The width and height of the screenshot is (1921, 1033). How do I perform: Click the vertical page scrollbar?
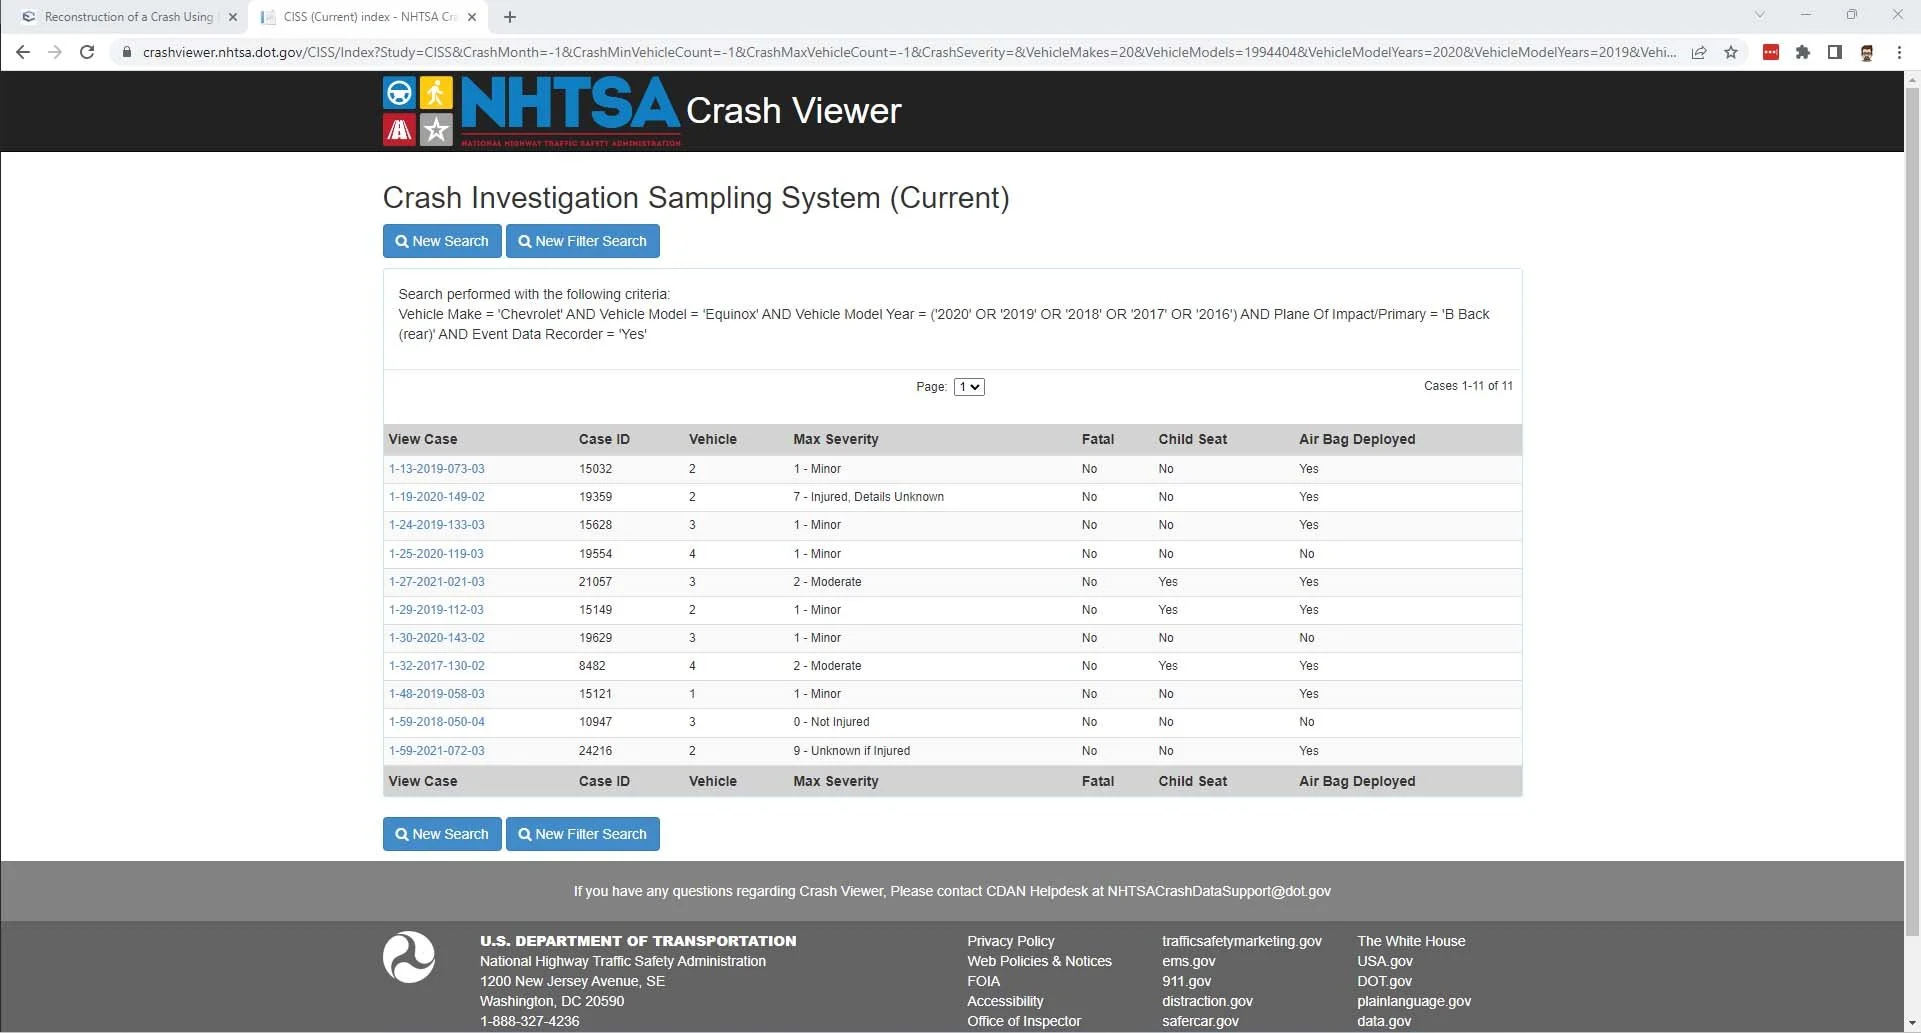pos(1913,500)
